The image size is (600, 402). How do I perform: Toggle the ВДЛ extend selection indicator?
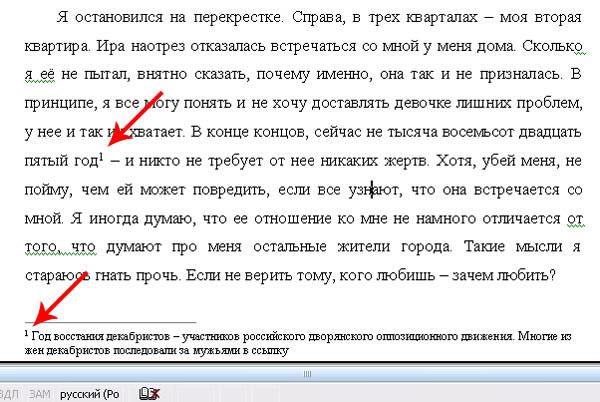pyautogui.click(x=8, y=394)
